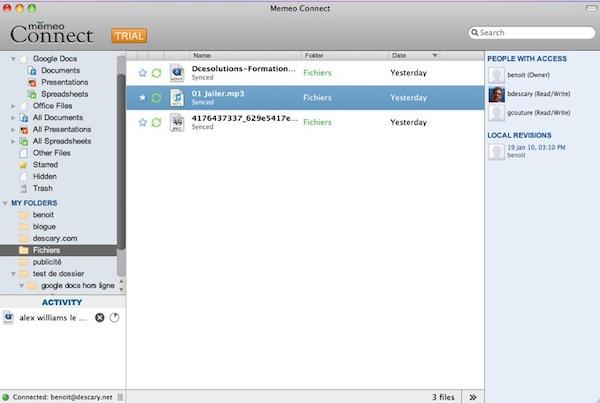Click sidebar scroll down arrow
Screen dimensions: 600x403
click(121, 289)
